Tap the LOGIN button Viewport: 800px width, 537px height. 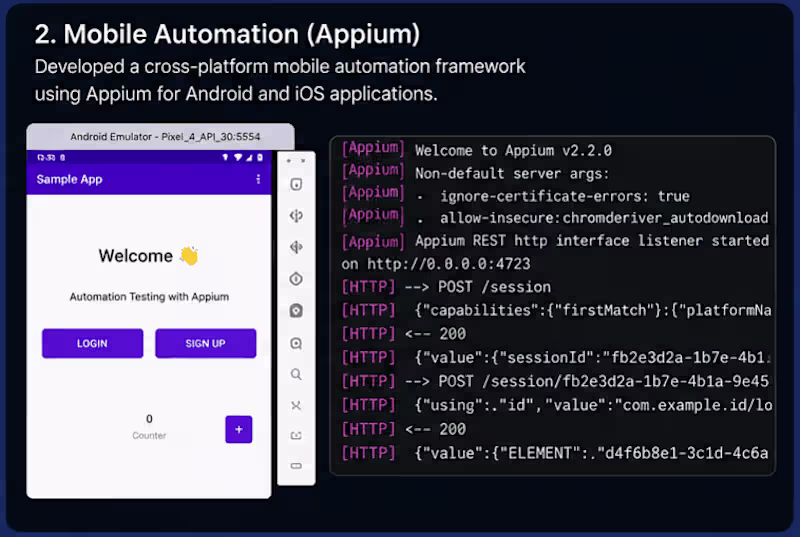(x=92, y=343)
